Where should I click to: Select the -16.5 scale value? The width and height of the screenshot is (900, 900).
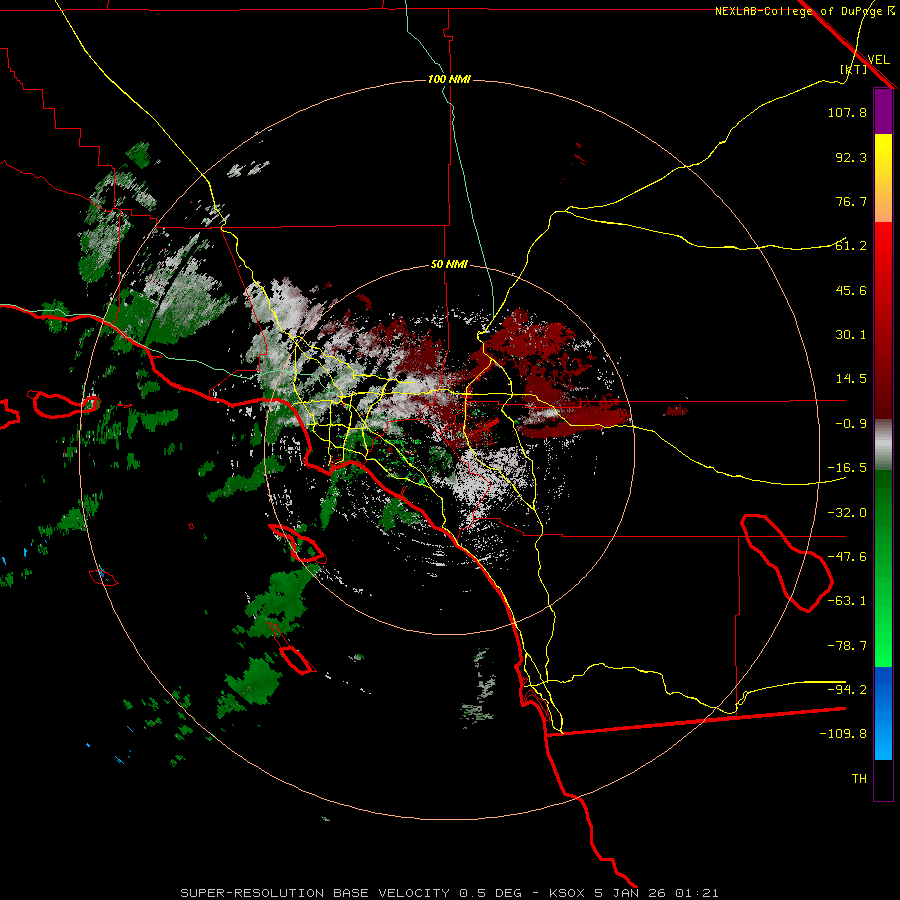coord(847,468)
